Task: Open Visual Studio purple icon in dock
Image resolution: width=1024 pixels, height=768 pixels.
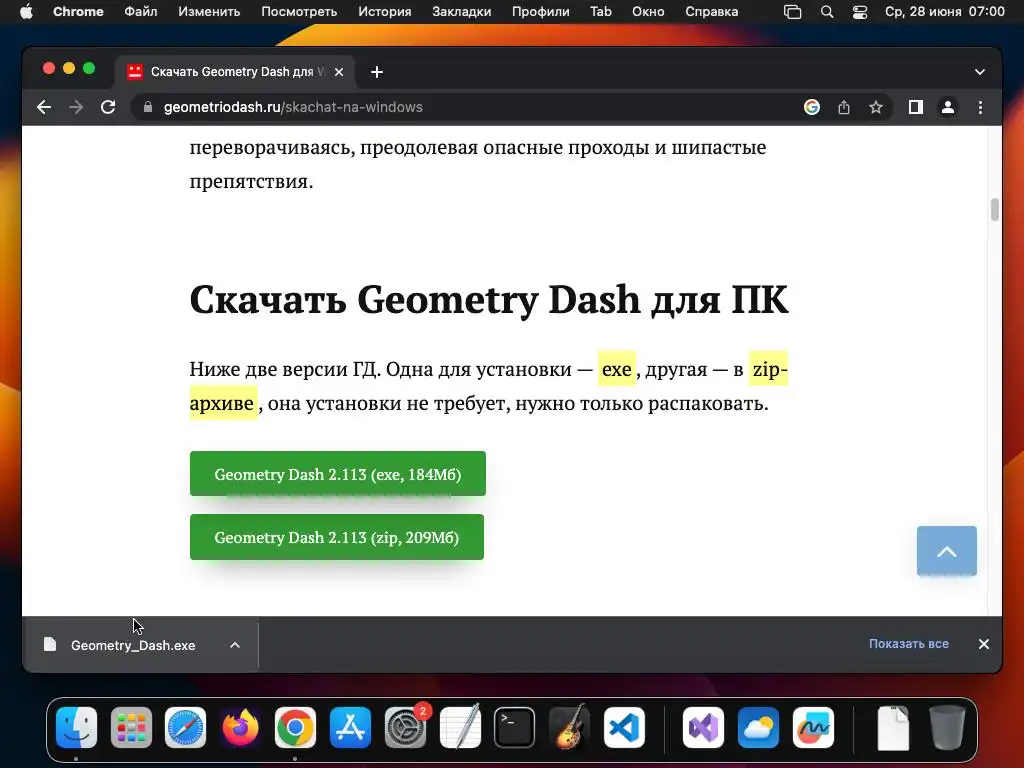Action: (x=703, y=727)
